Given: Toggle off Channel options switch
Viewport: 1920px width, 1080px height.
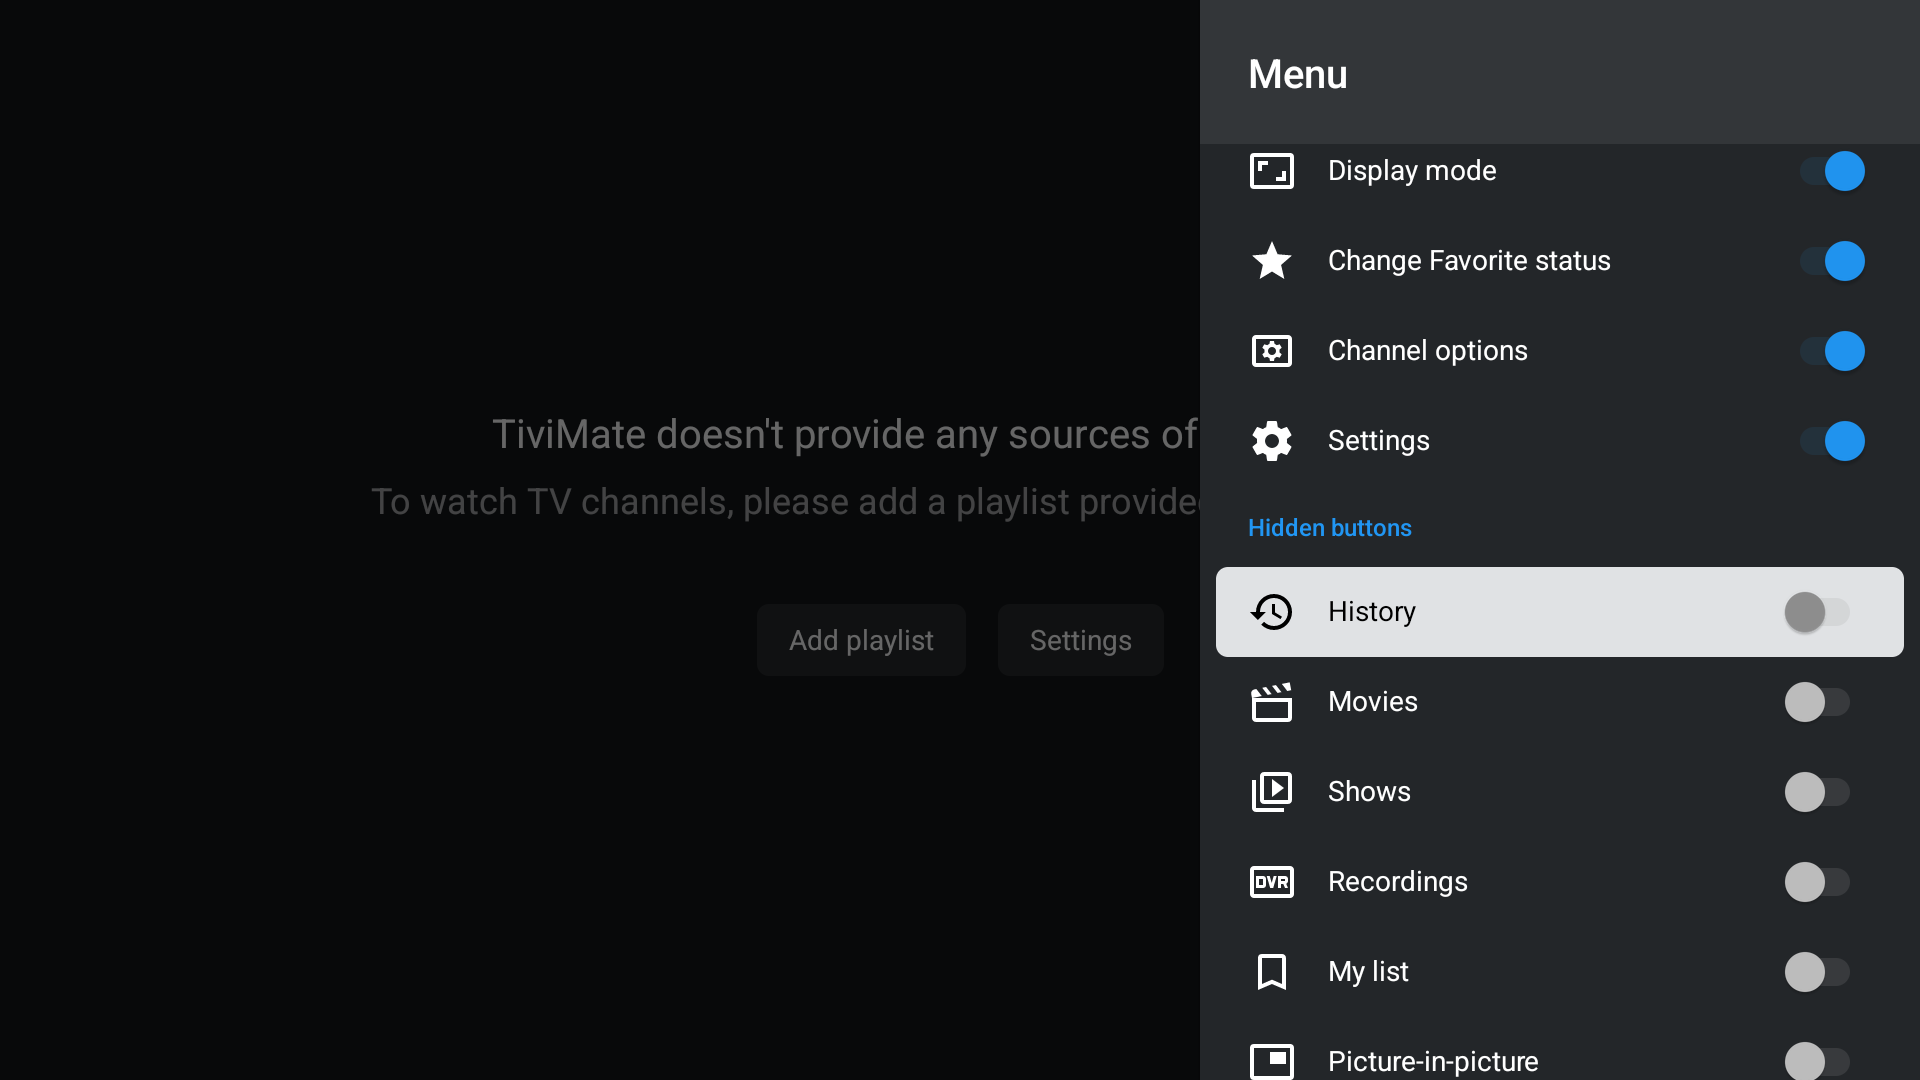Looking at the screenshot, I should click(1832, 351).
